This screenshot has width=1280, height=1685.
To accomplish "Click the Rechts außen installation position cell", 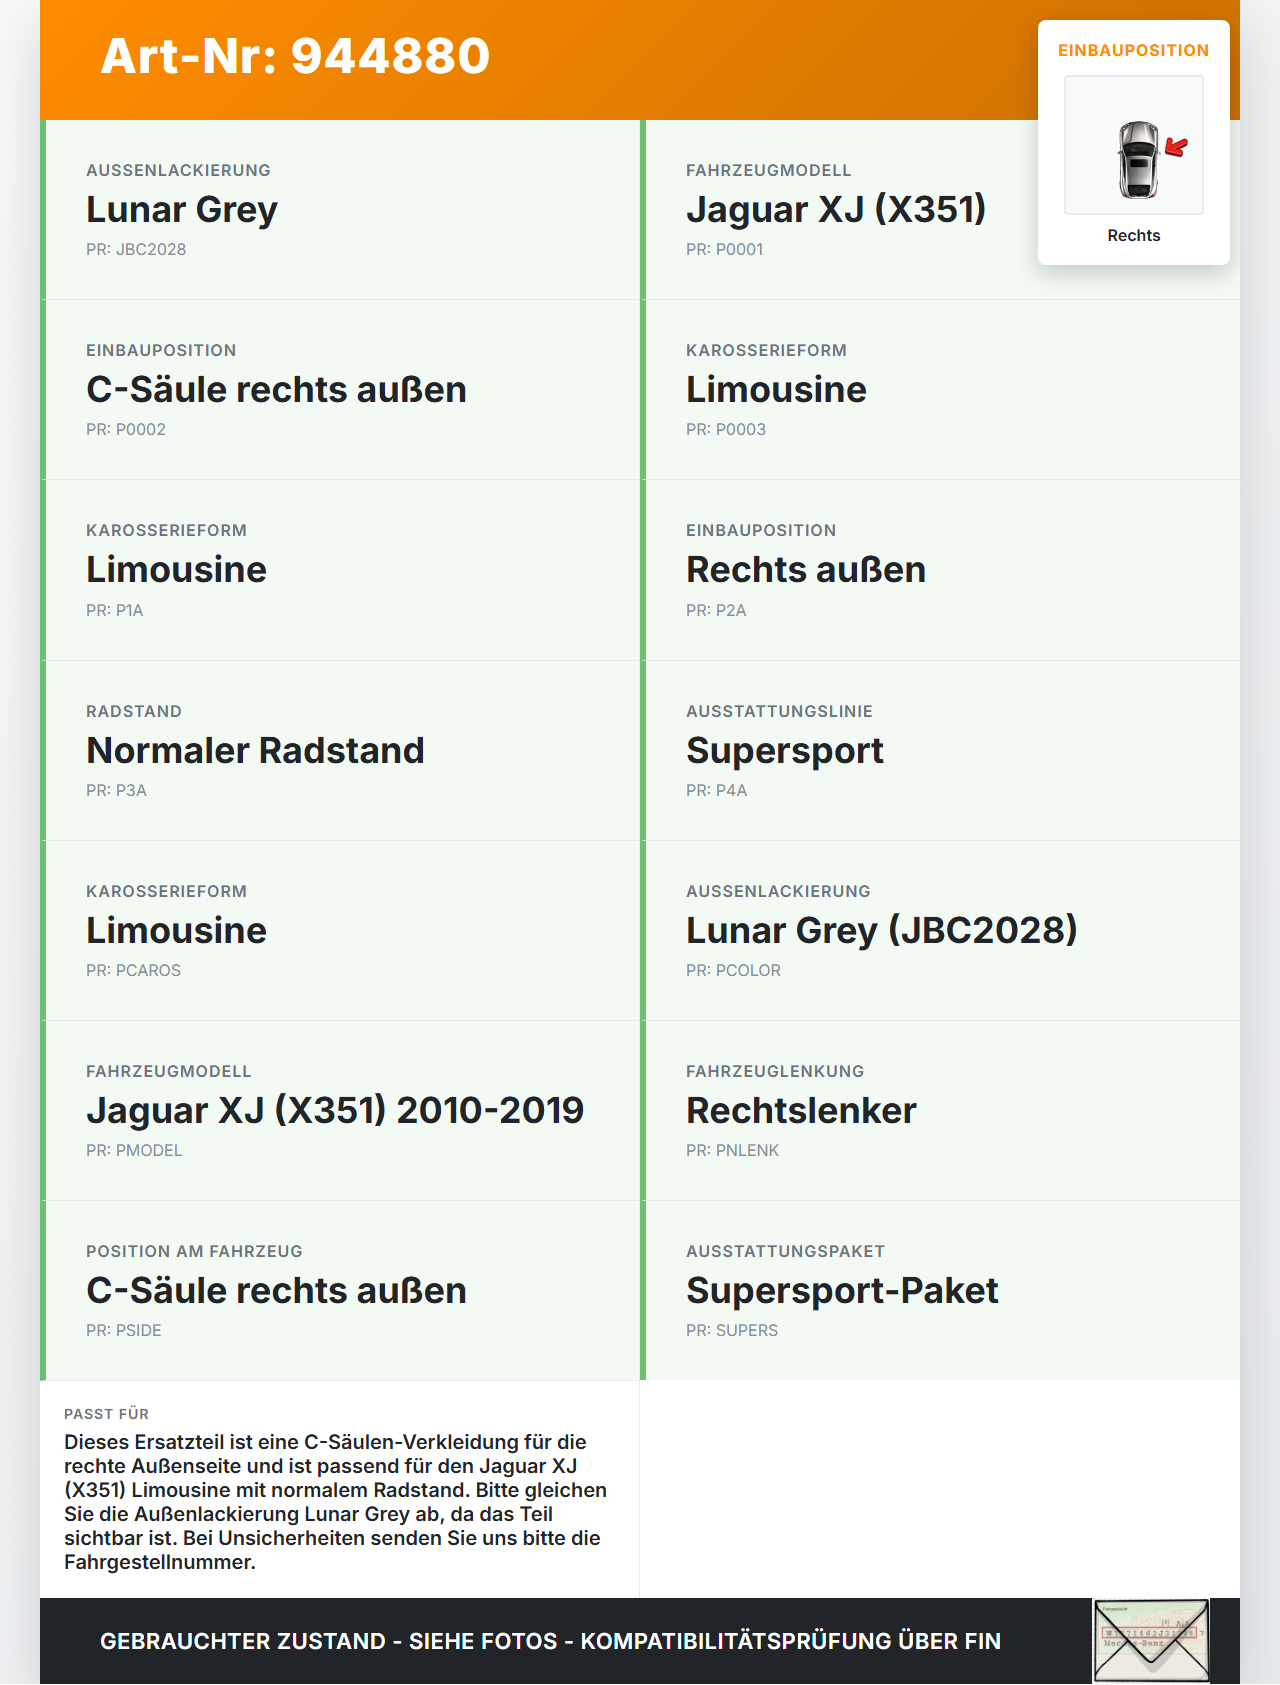I will point(940,570).
